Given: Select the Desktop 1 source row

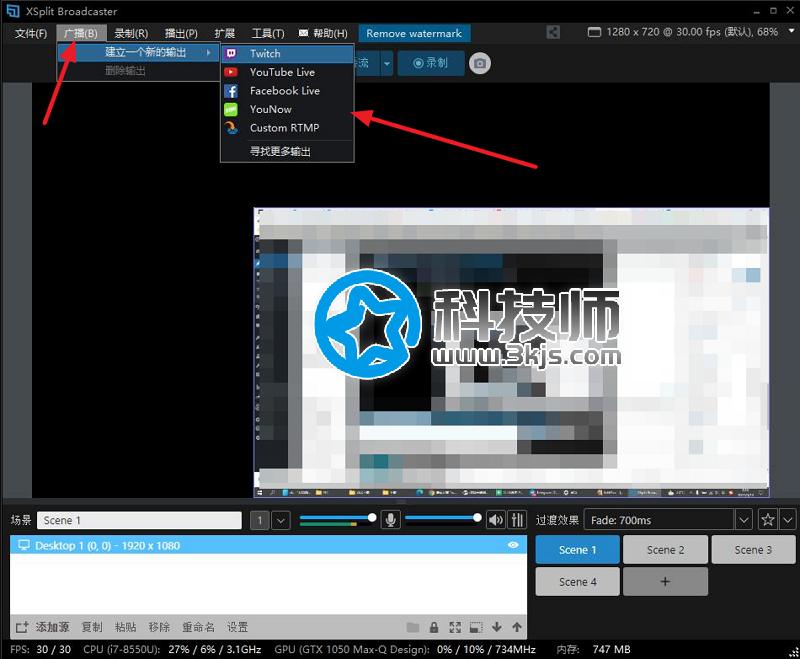Looking at the screenshot, I should [268, 545].
